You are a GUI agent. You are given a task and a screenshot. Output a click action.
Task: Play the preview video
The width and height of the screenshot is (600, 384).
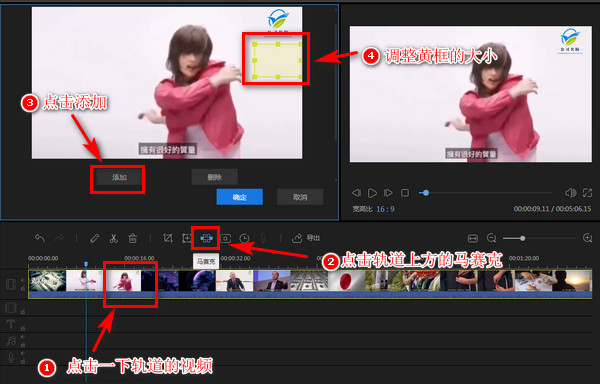[x=372, y=193]
